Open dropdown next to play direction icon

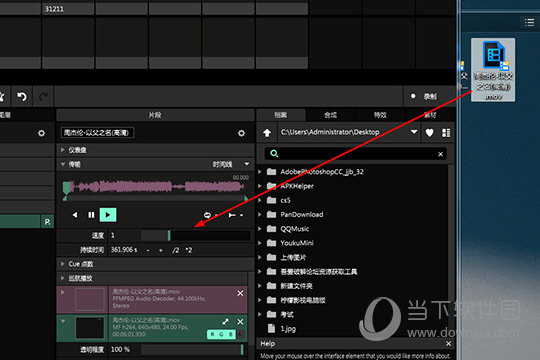click(241, 215)
